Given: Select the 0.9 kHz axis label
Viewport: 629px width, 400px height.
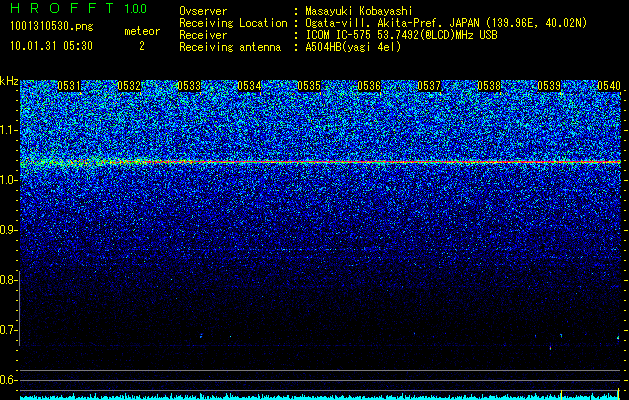Looking at the screenshot, I should [x=8, y=230].
